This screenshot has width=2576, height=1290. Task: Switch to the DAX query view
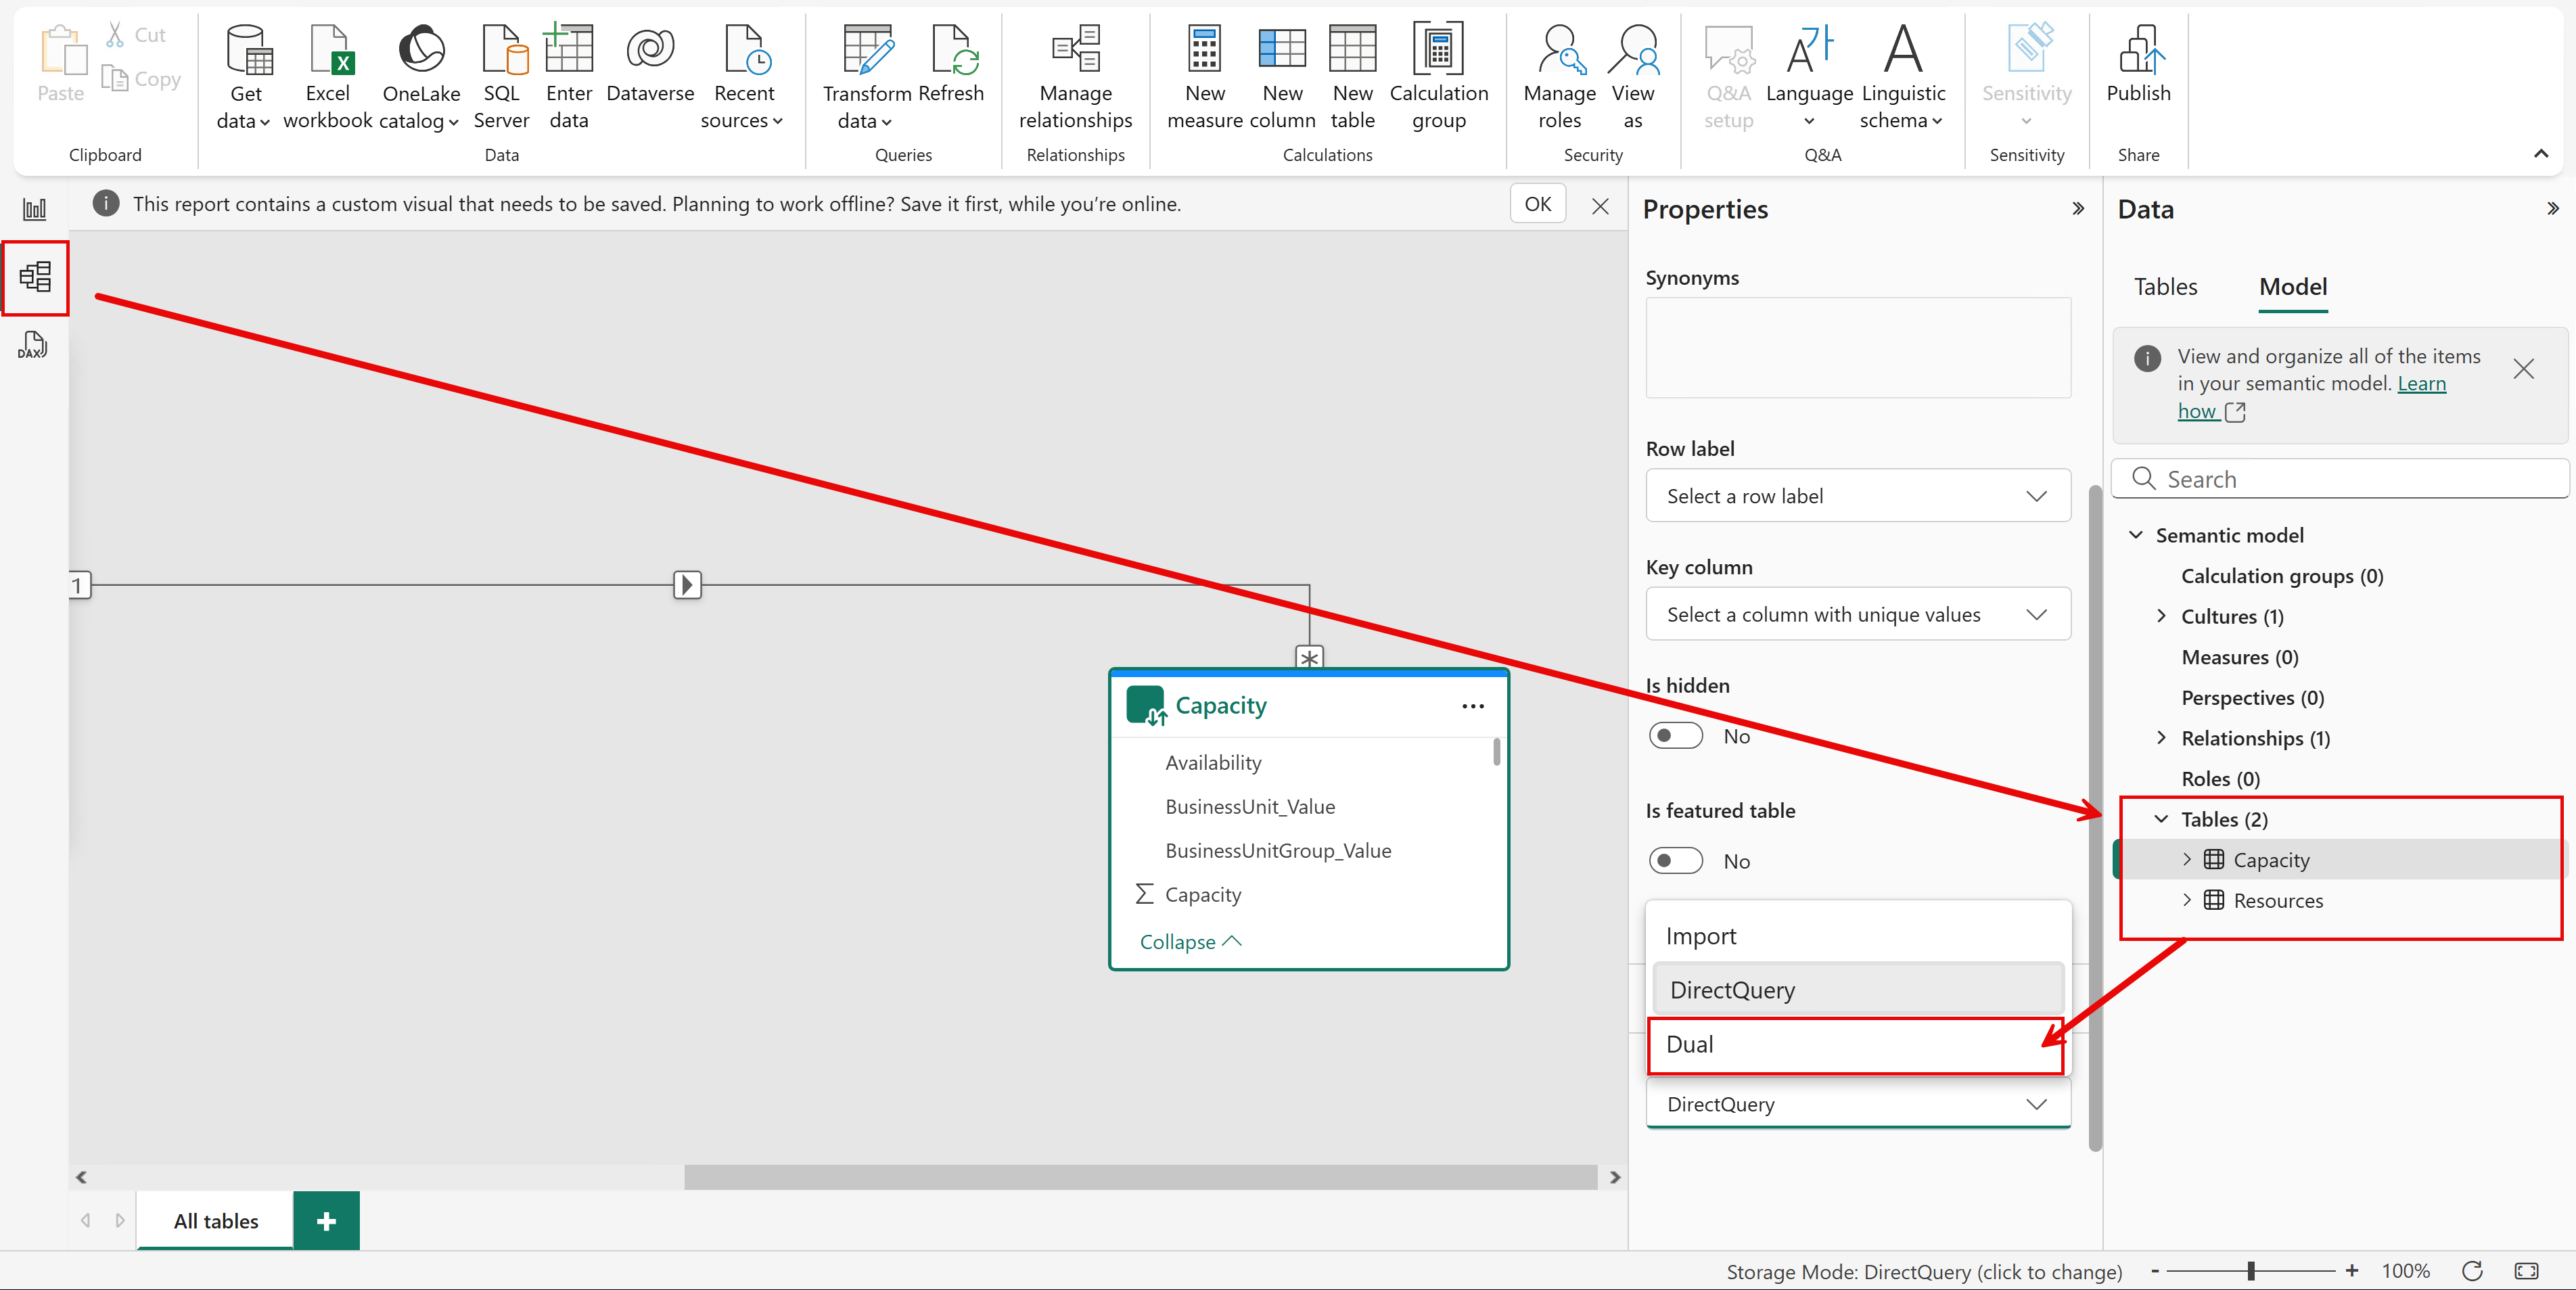coord(33,344)
